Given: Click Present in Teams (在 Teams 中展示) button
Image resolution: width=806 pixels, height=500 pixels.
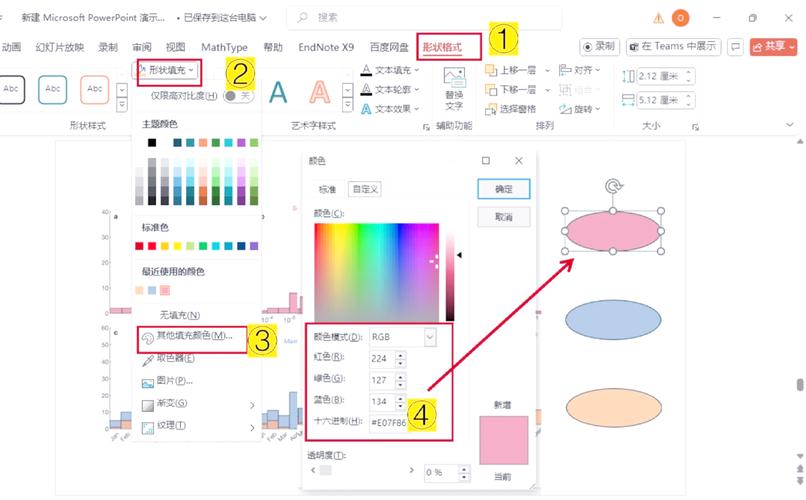Looking at the screenshot, I should click(x=673, y=47).
